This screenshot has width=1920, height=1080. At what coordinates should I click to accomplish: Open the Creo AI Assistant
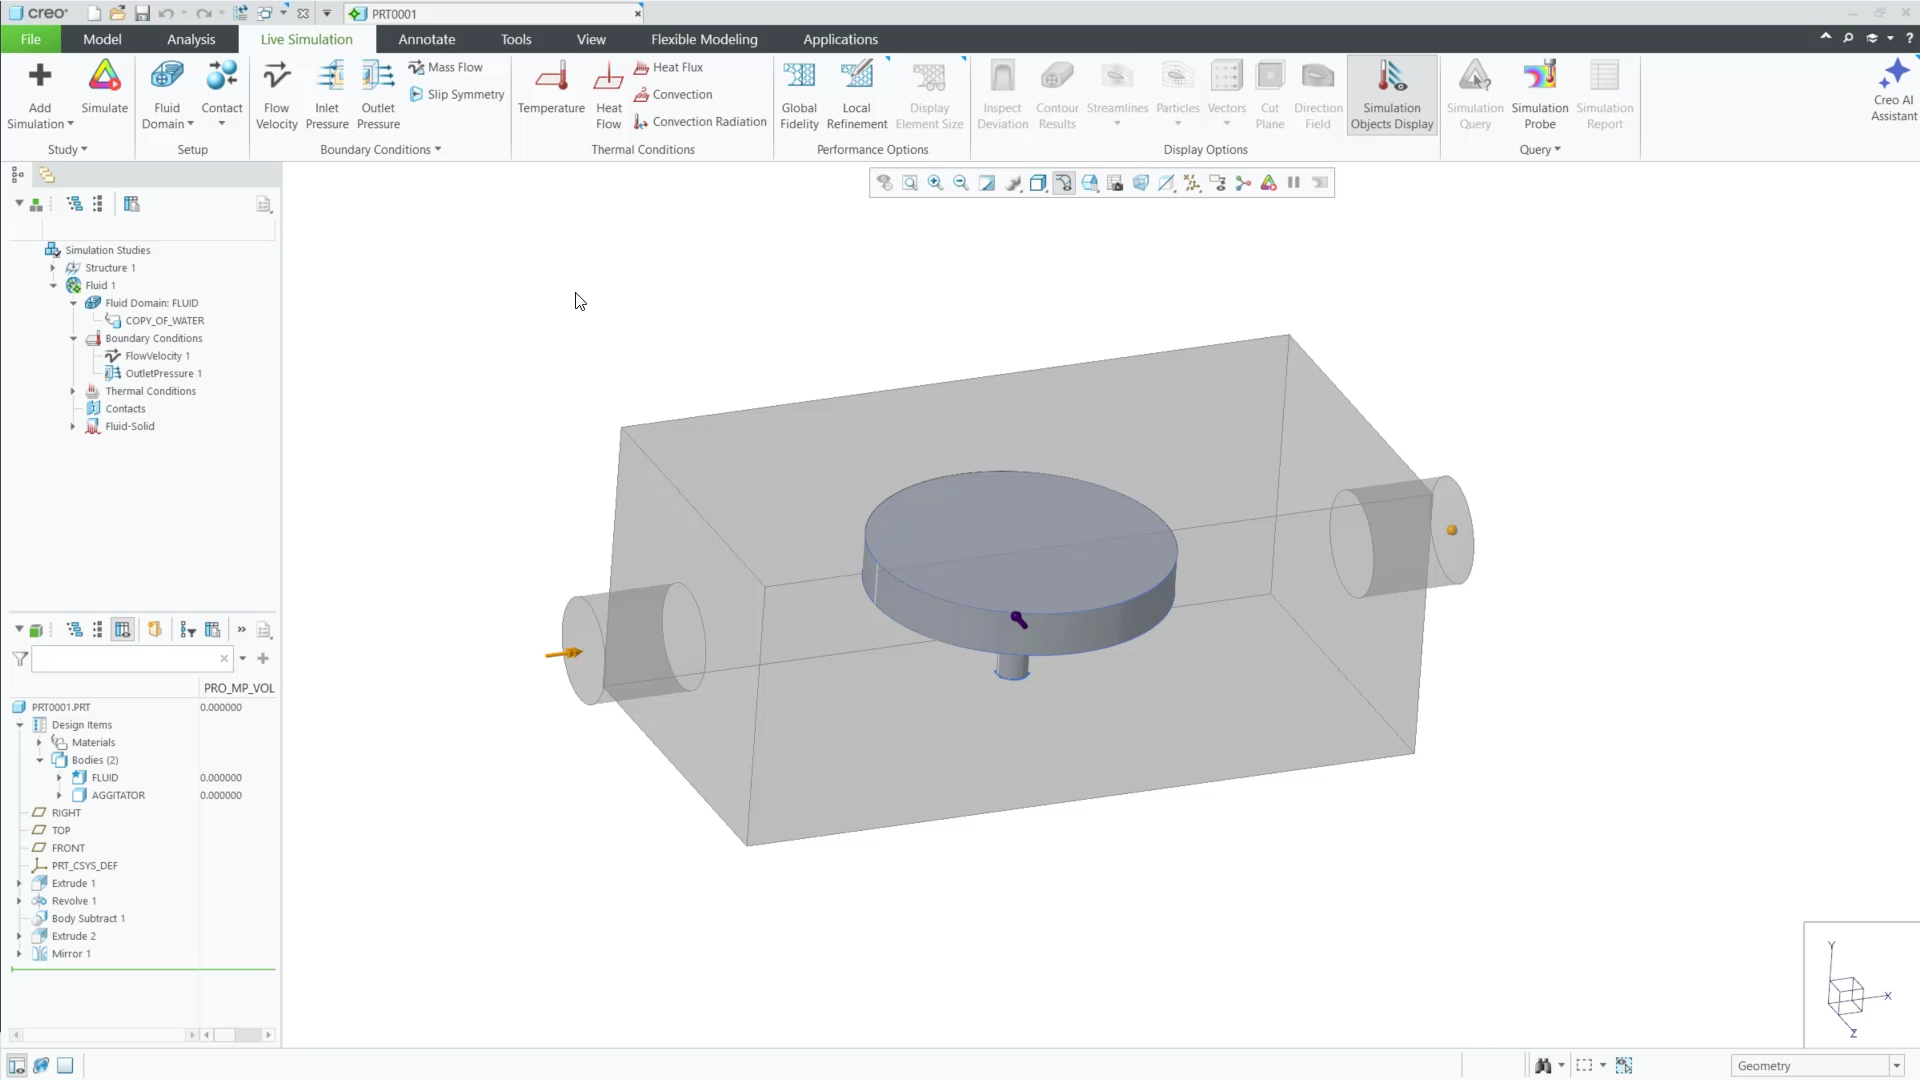click(1894, 89)
